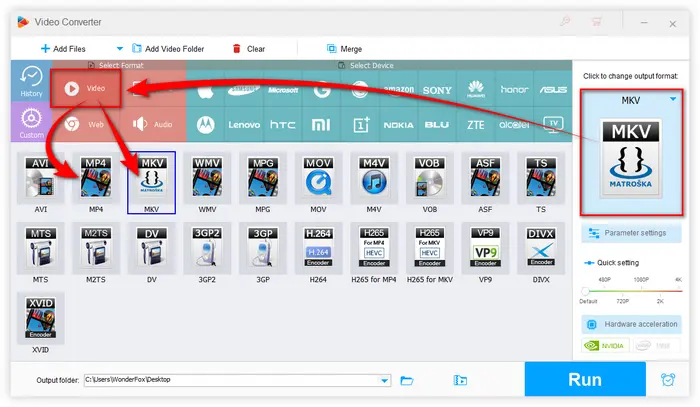700x407 pixels.
Task: Open the HTC device profiles
Action: pos(283,125)
